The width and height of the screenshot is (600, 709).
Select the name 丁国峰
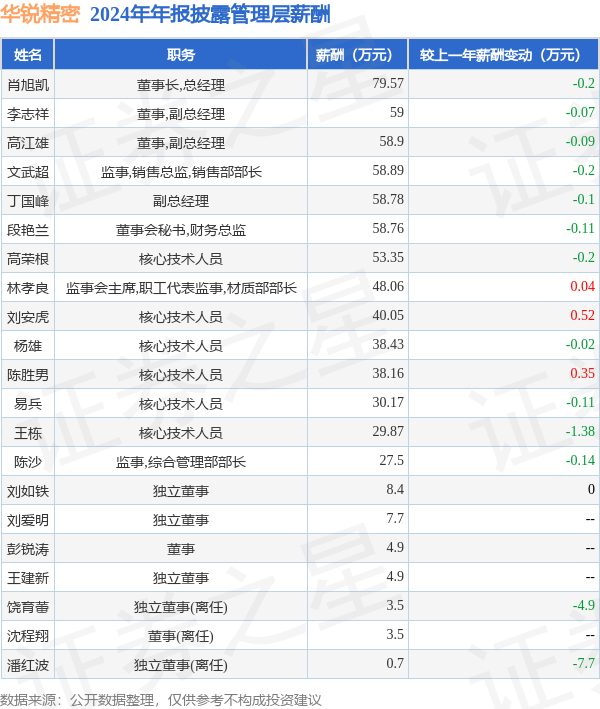click(28, 200)
